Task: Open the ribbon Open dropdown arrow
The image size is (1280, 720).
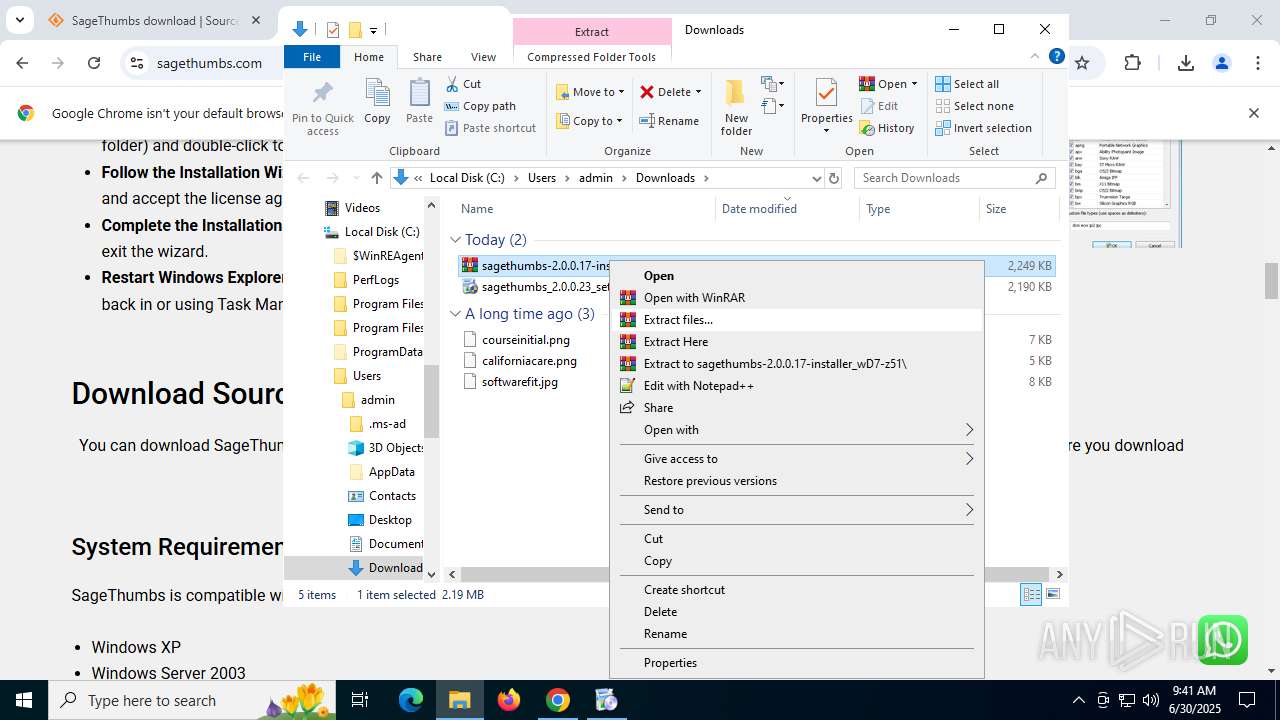Action: tap(914, 84)
